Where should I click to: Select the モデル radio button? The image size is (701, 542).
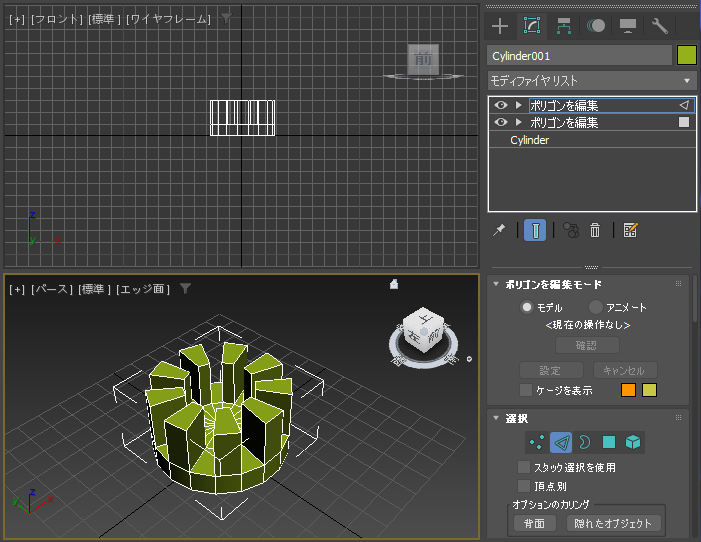(527, 307)
